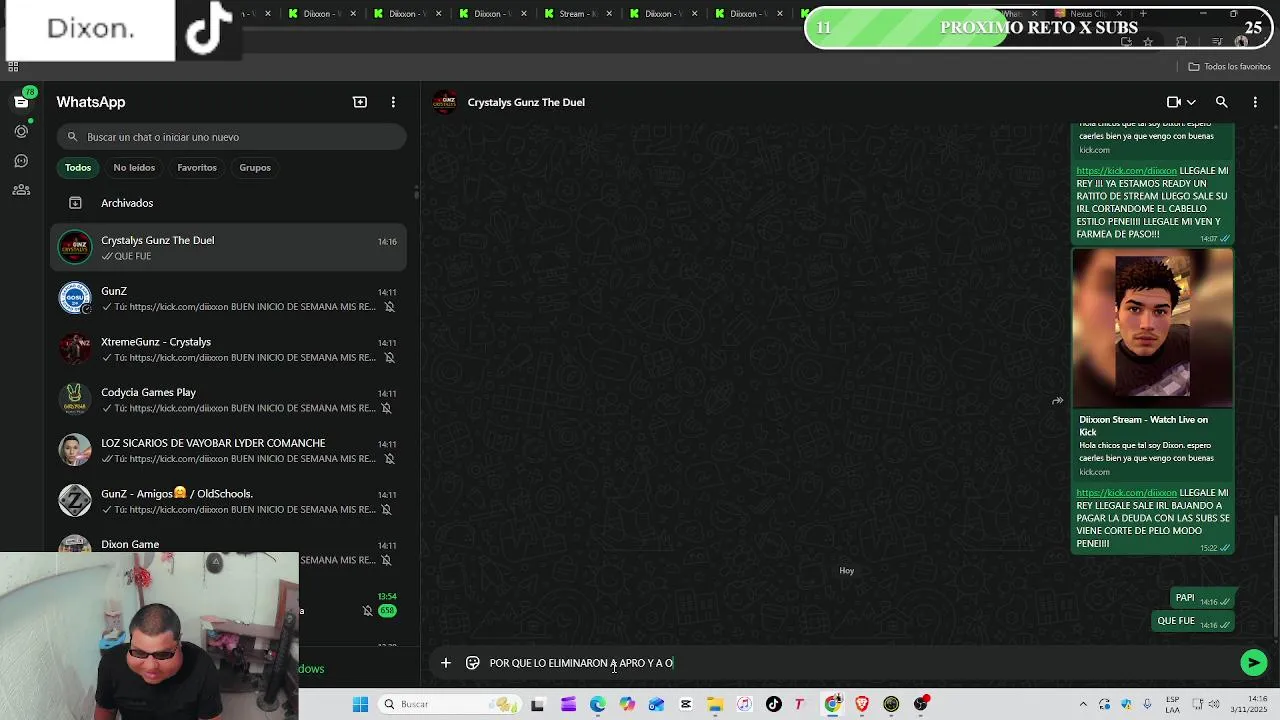Open Task View from the taskbar
1280x720 pixels.
(x=537, y=705)
